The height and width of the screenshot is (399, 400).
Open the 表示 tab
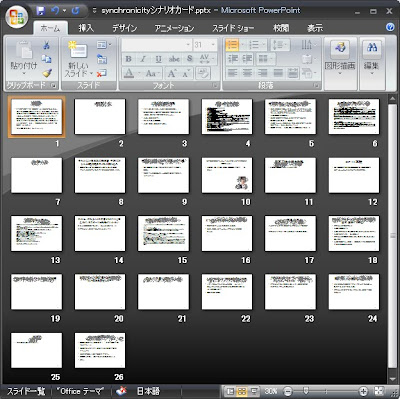(x=315, y=28)
